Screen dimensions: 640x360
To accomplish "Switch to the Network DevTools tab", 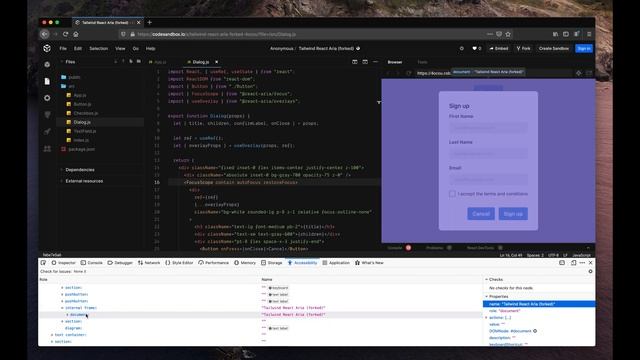I will point(149,263).
